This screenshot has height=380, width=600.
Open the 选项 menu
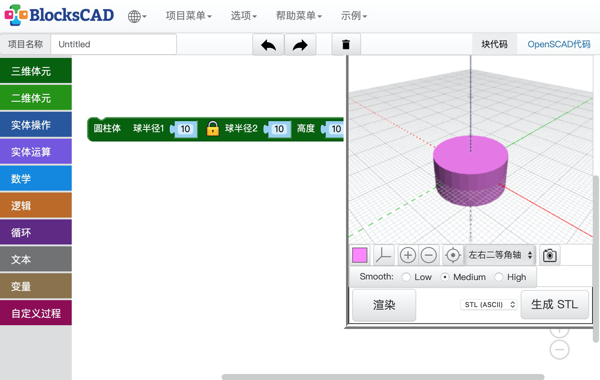[x=243, y=16]
